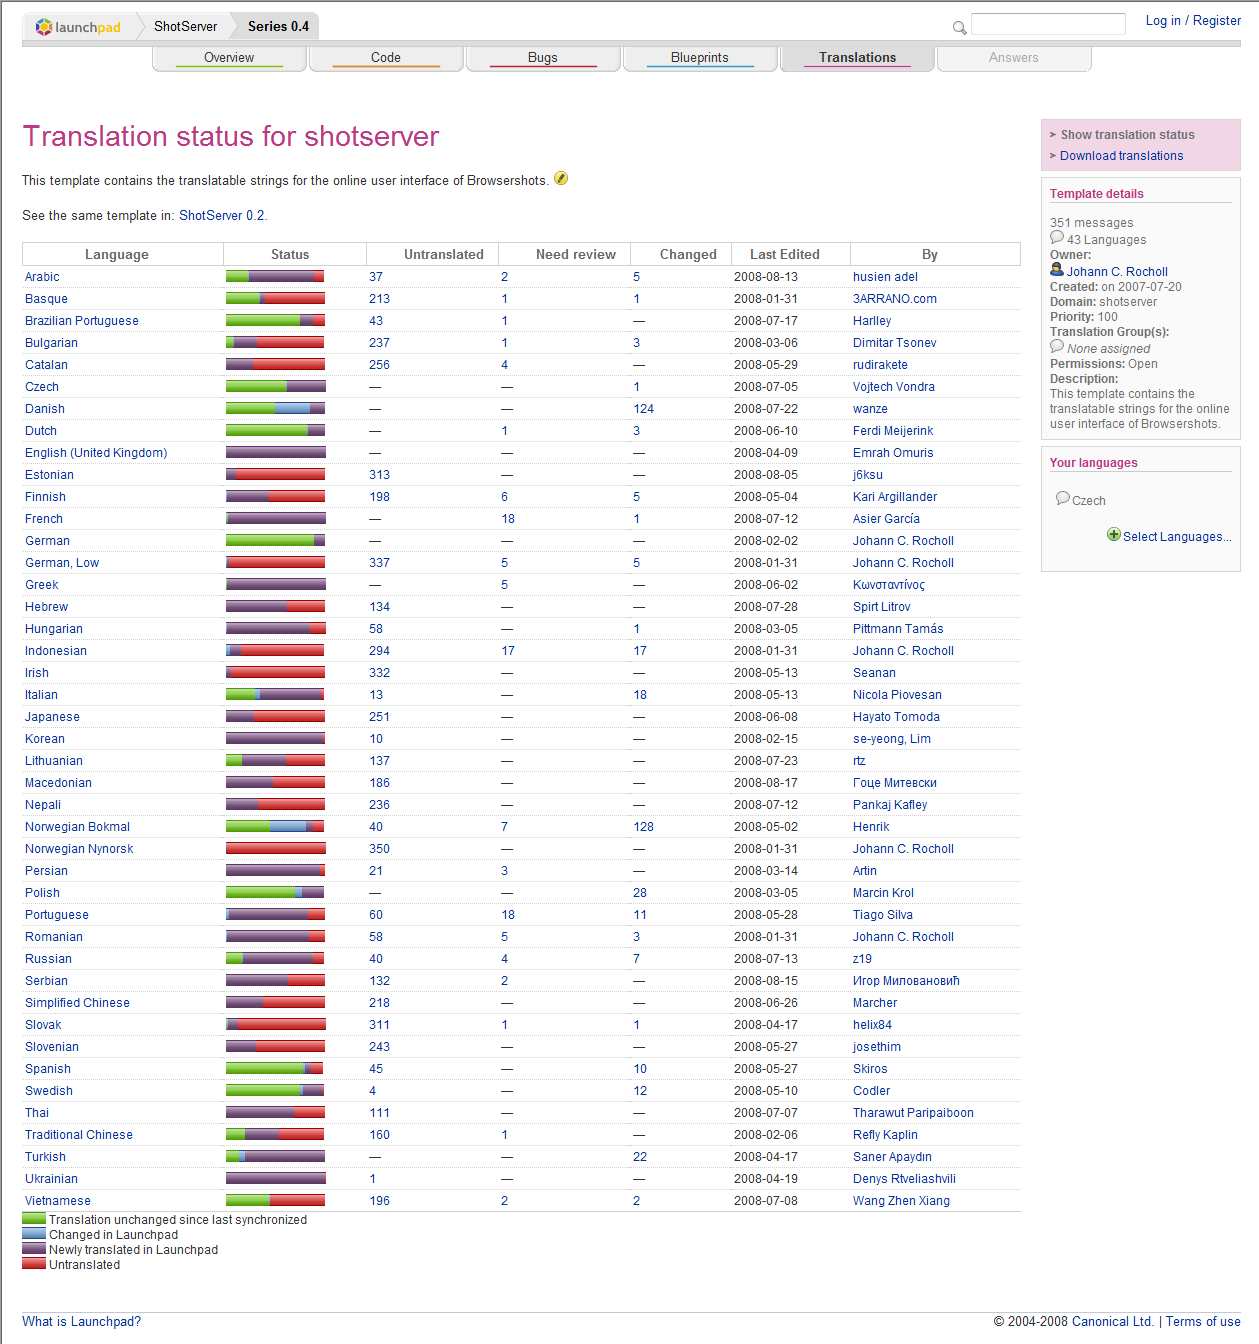Click the 2008-08-17 date in Macedonian row

coord(766,783)
